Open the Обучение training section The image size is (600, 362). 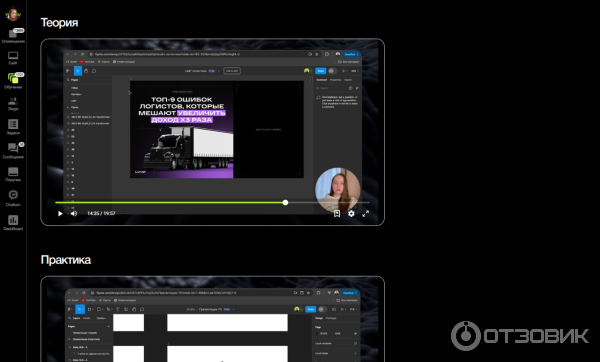(13, 80)
